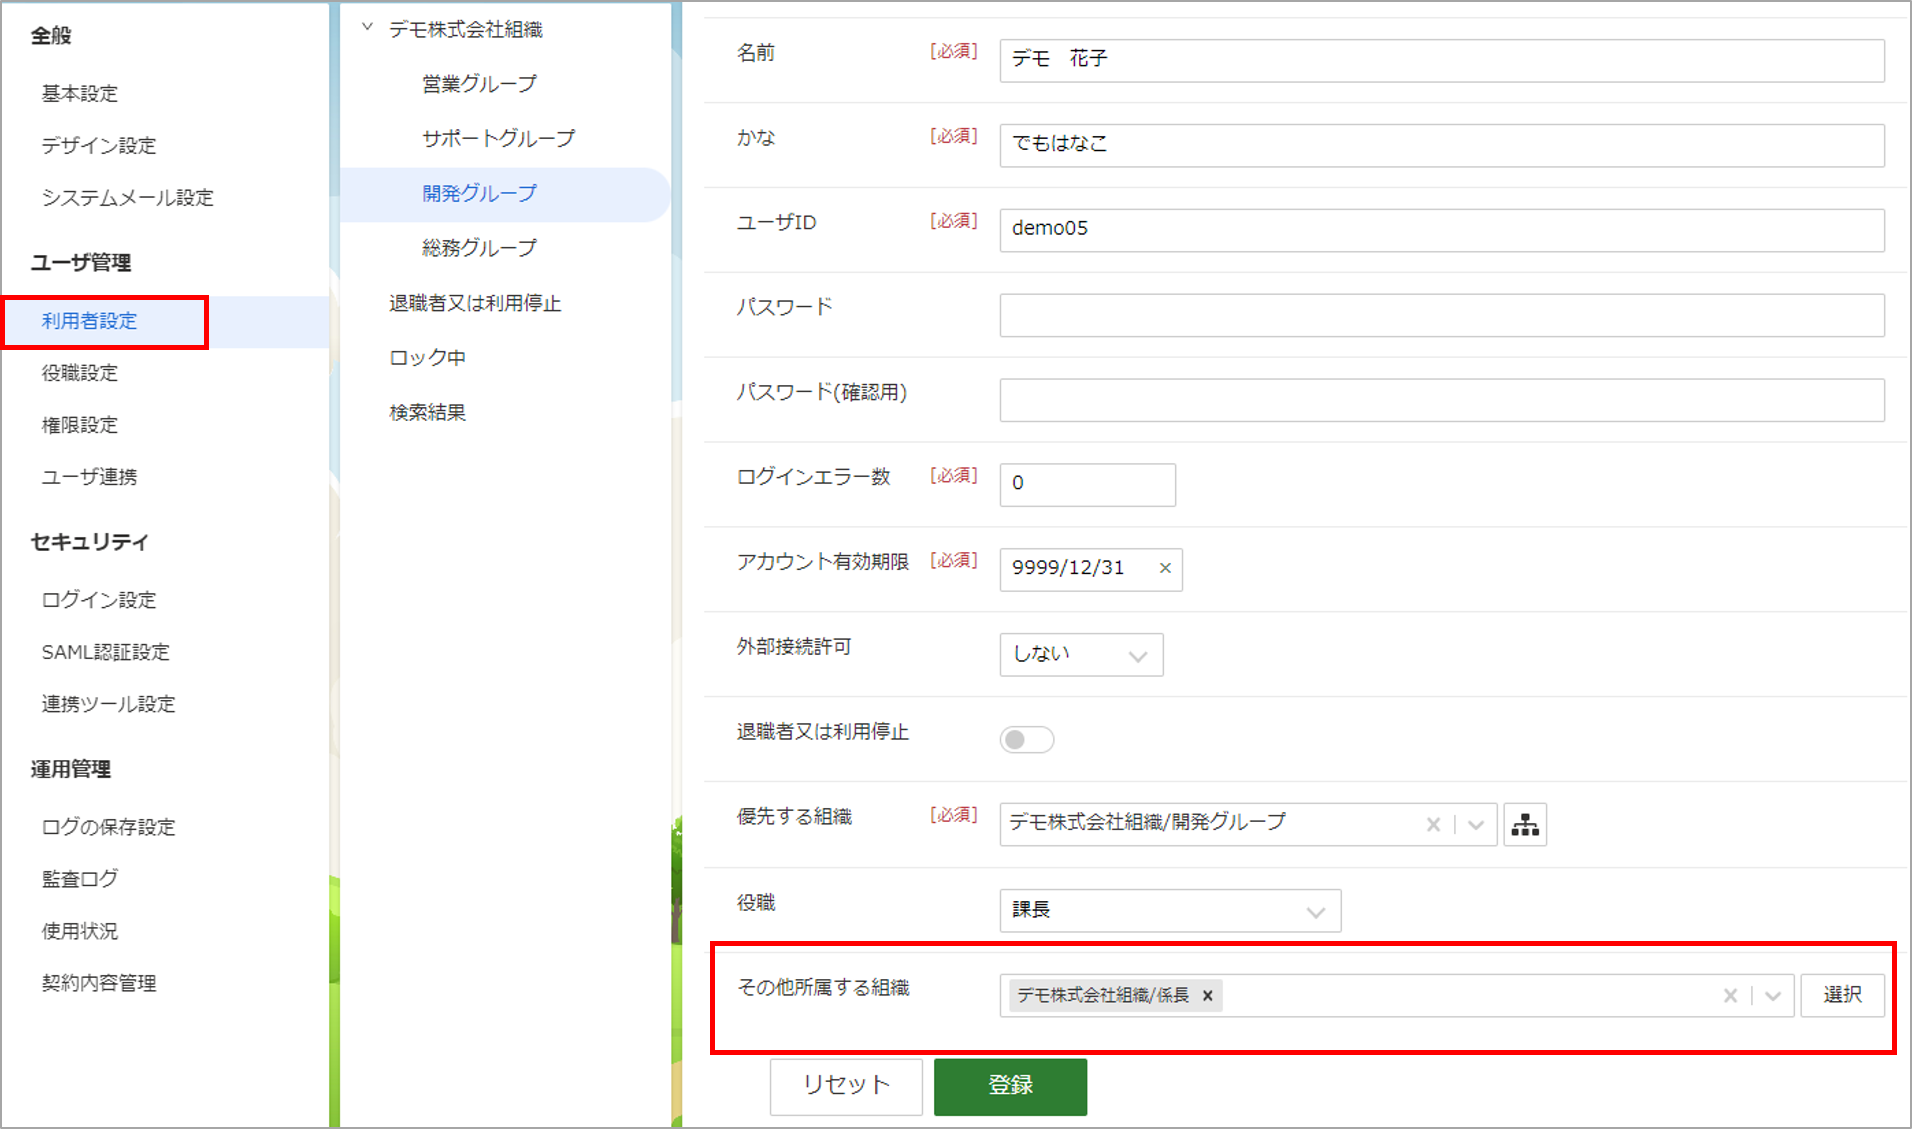This screenshot has width=1912, height=1129.
Task: Click the 選択 button for other organizations
Action: coord(1843,995)
